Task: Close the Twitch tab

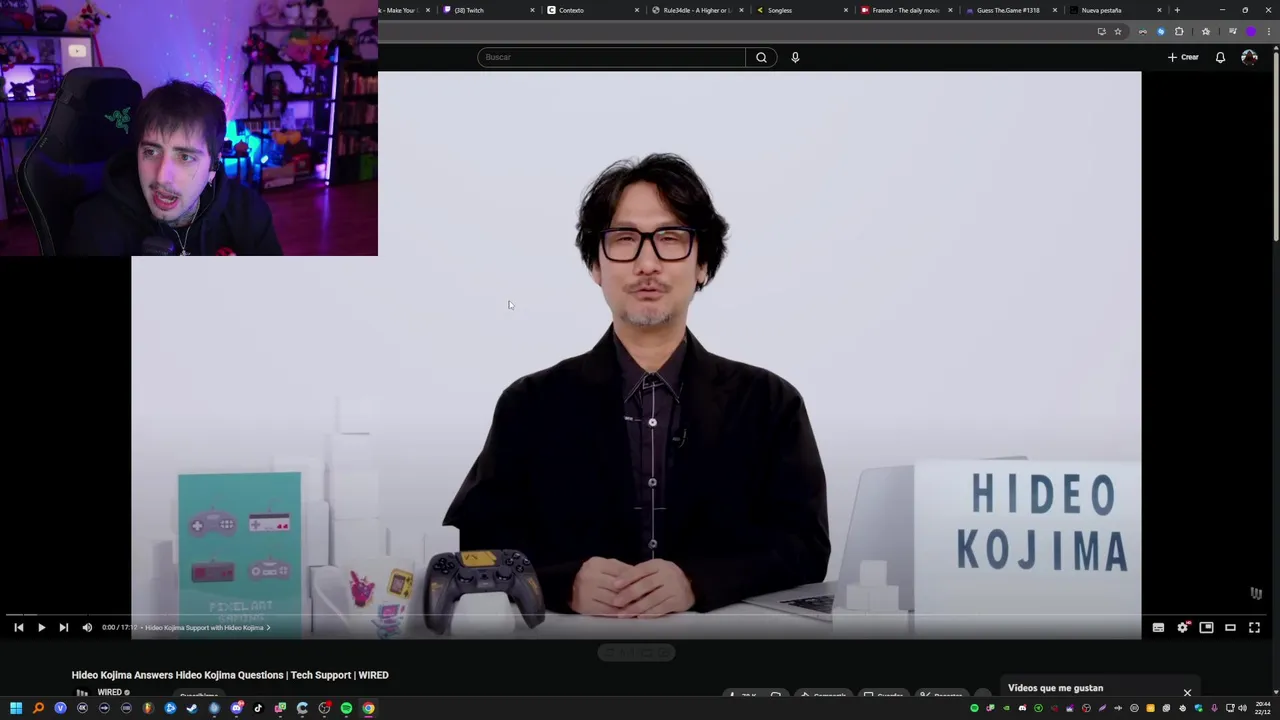Action: [x=532, y=10]
